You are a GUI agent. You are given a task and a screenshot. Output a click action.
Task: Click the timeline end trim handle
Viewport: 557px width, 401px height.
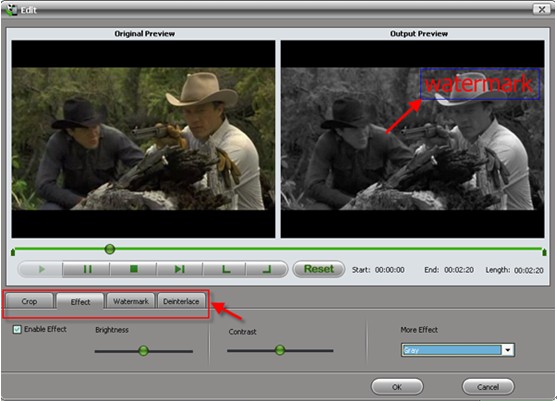[x=544, y=252]
